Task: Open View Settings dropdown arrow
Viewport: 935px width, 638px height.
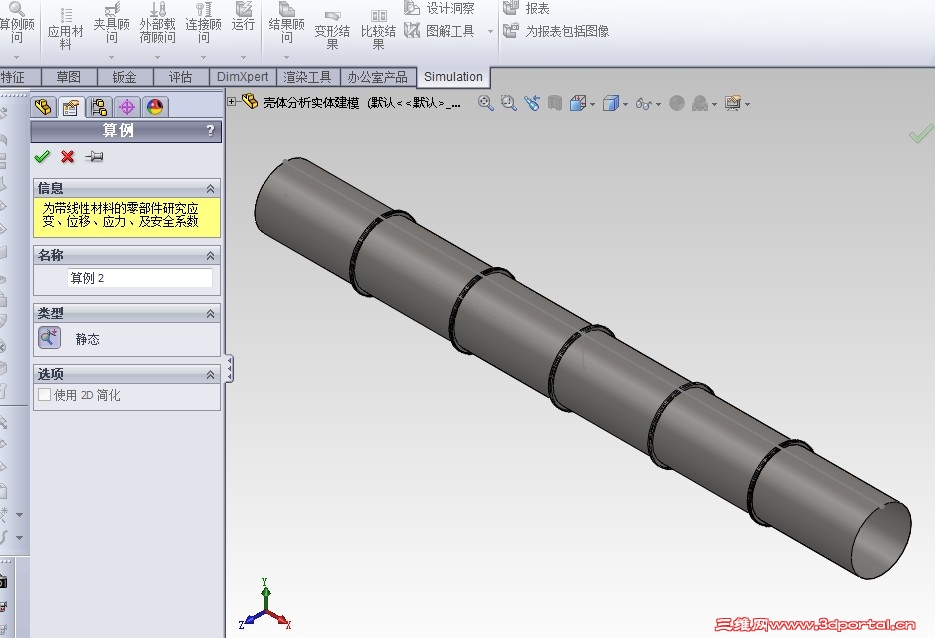Action: (x=747, y=104)
